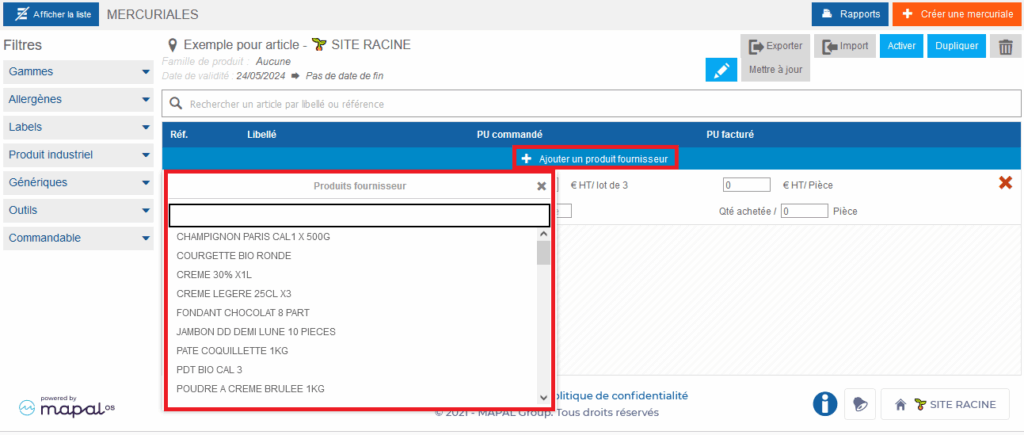The image size is (1024, 435).
Task: Select CHAMPIGNON PARIS CAL1 X 500G
Action: (253, 237)
